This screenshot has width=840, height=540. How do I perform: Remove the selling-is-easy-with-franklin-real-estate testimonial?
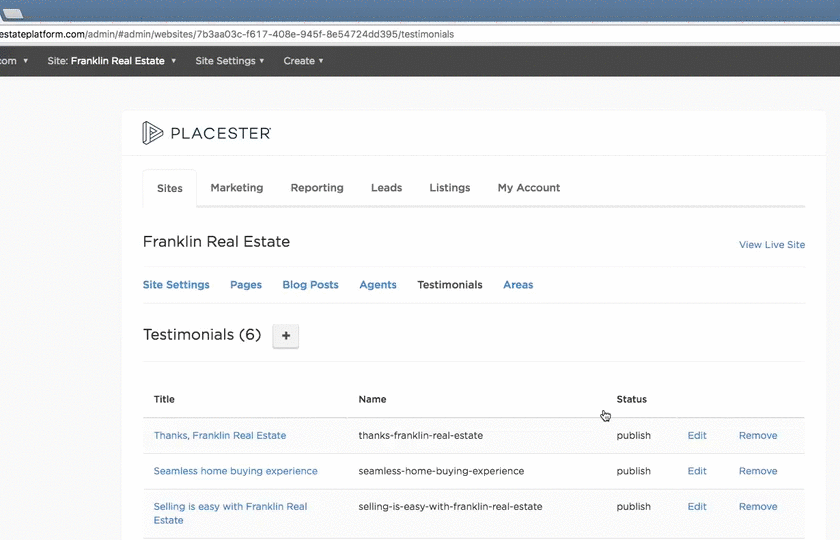pyautogui.click(x=758, y=506)
